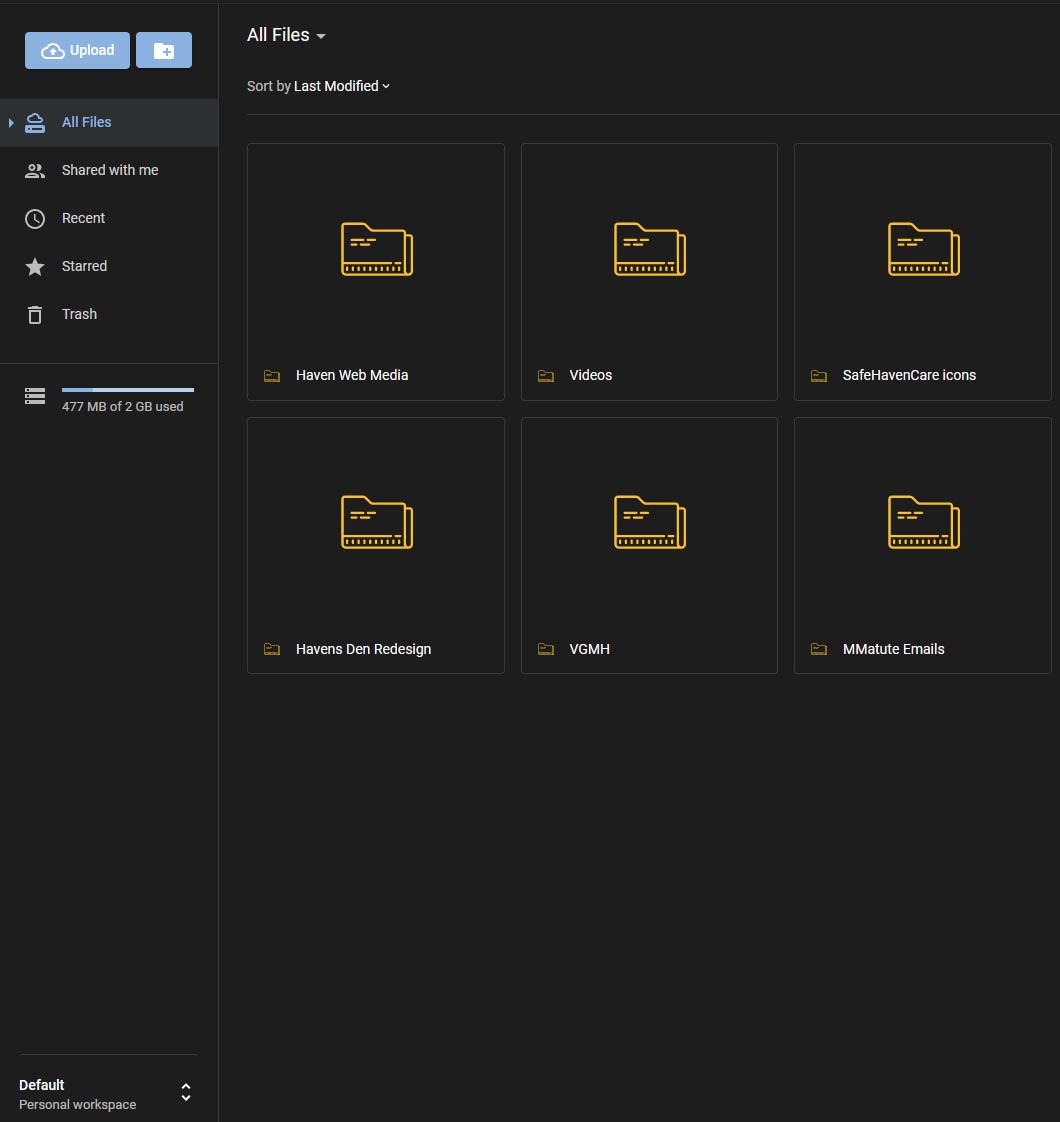Open the VGMH folder large icon

pos(650,522)
